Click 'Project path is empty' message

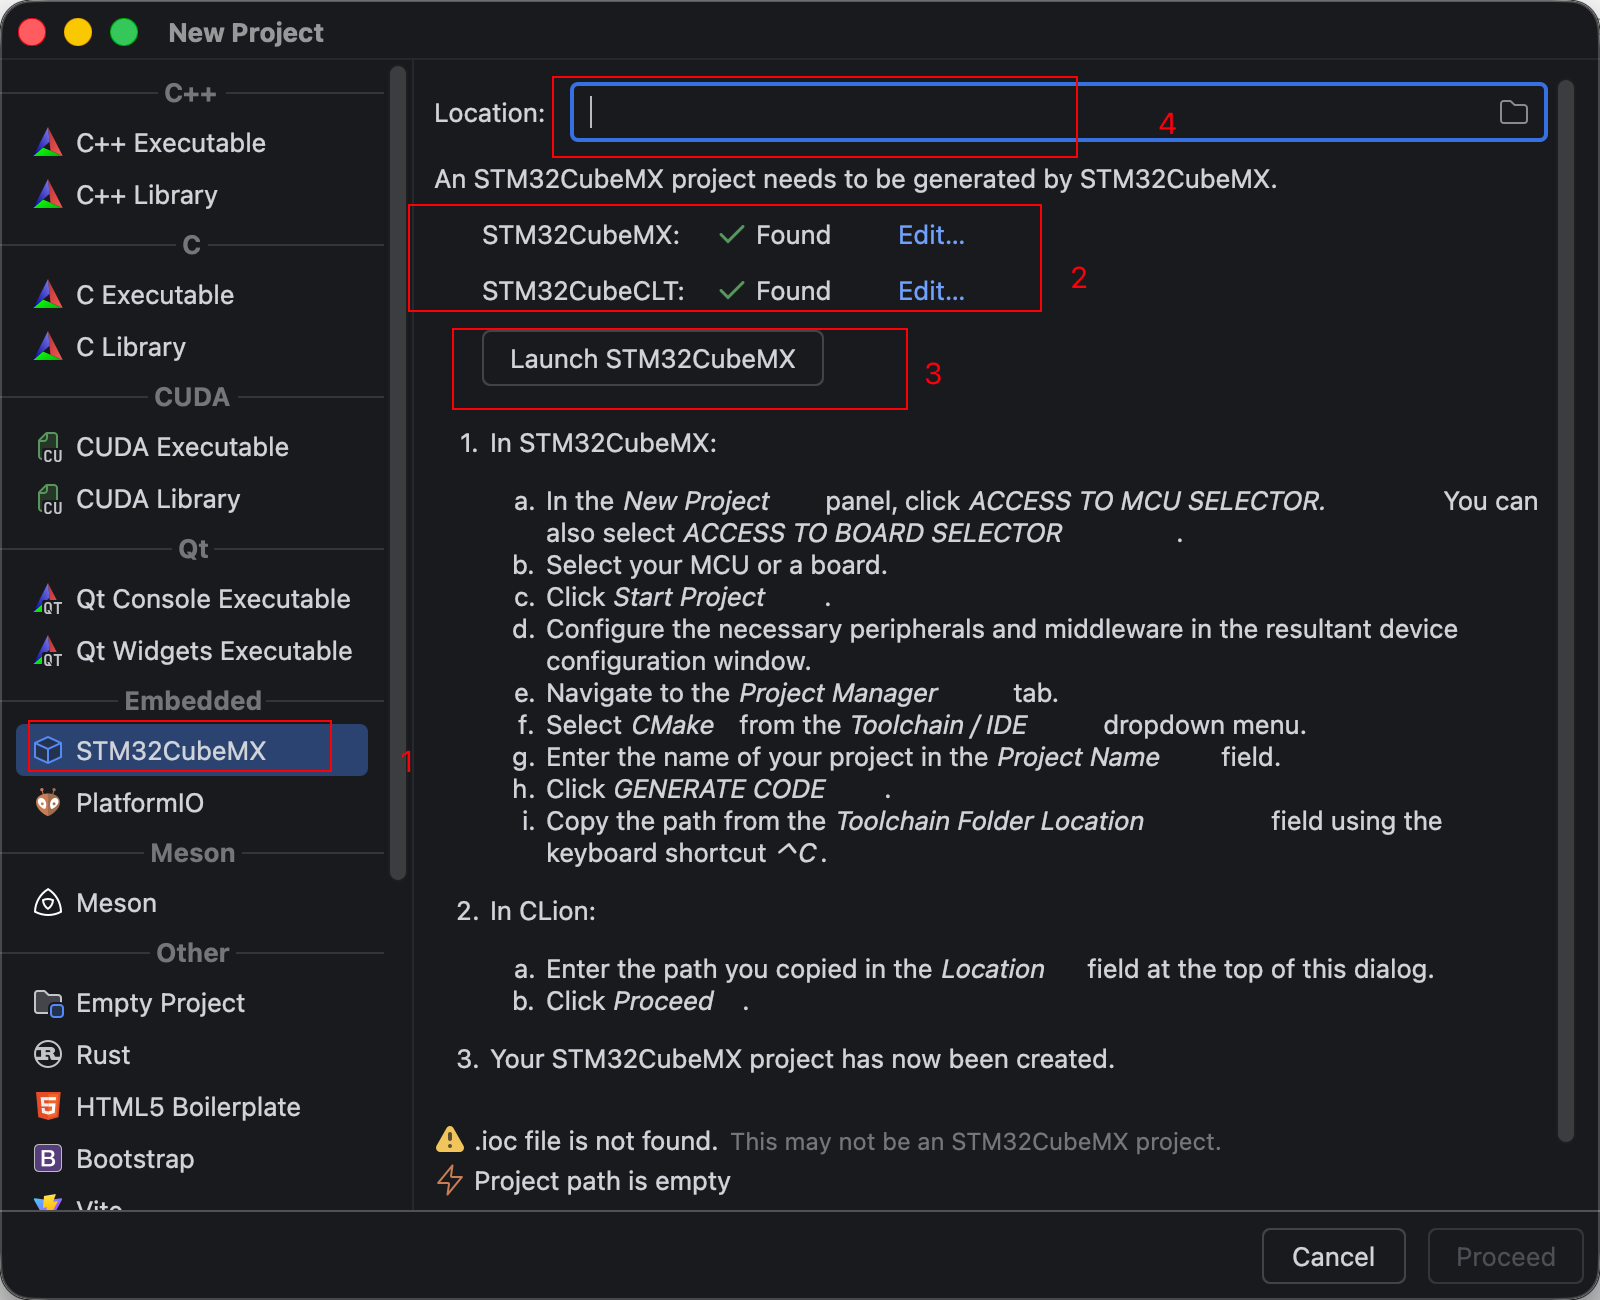[602, 1181]
